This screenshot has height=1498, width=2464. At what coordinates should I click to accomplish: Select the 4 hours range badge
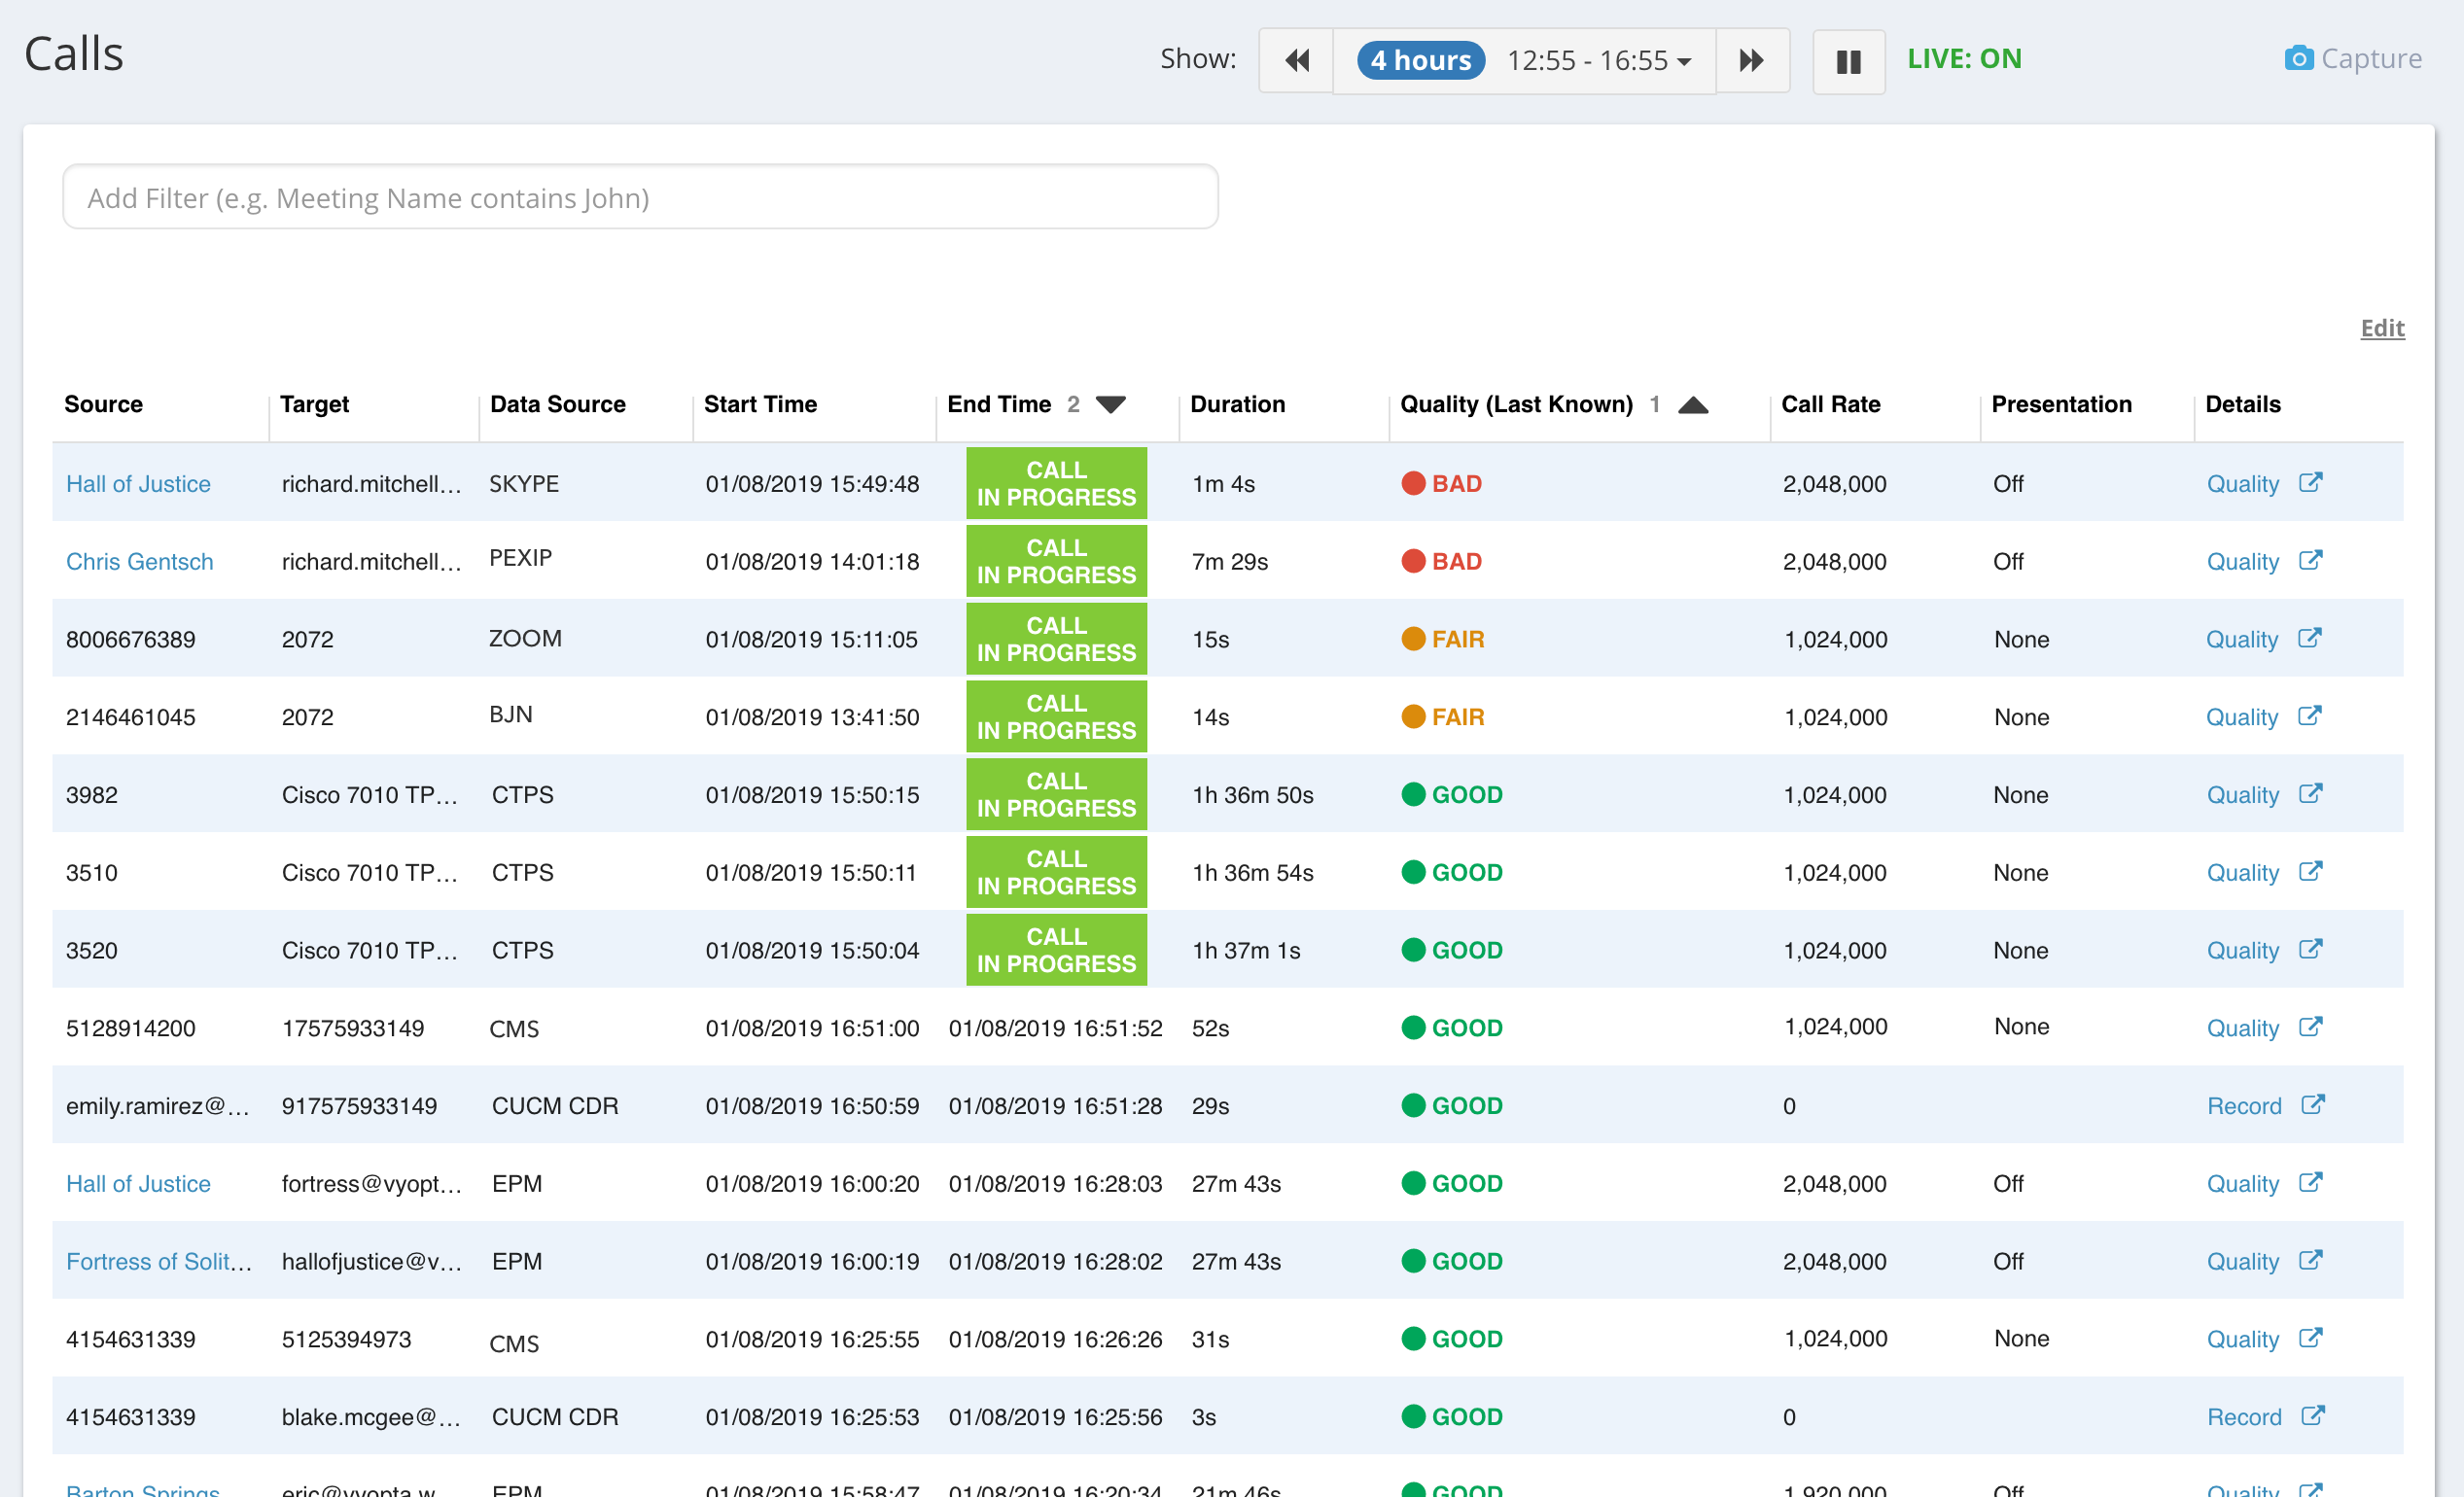coord(1420,60)
